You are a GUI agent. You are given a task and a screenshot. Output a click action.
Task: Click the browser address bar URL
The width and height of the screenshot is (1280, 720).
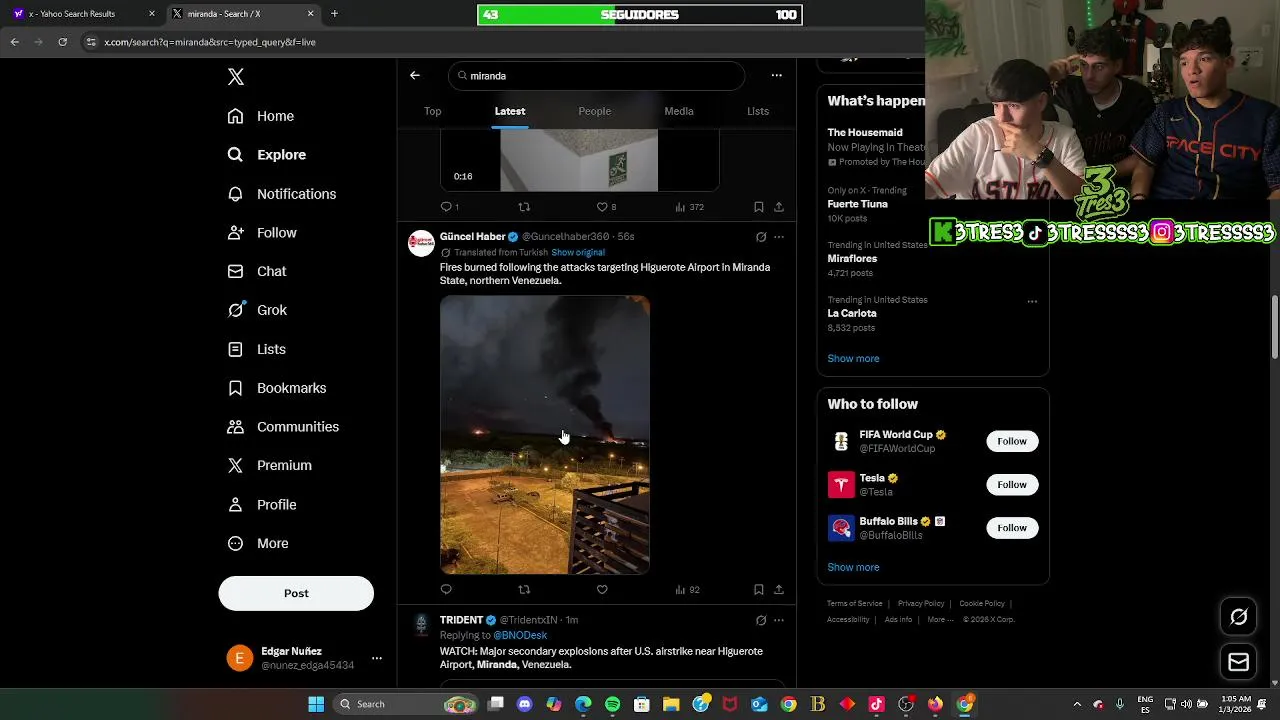(210, 42)
